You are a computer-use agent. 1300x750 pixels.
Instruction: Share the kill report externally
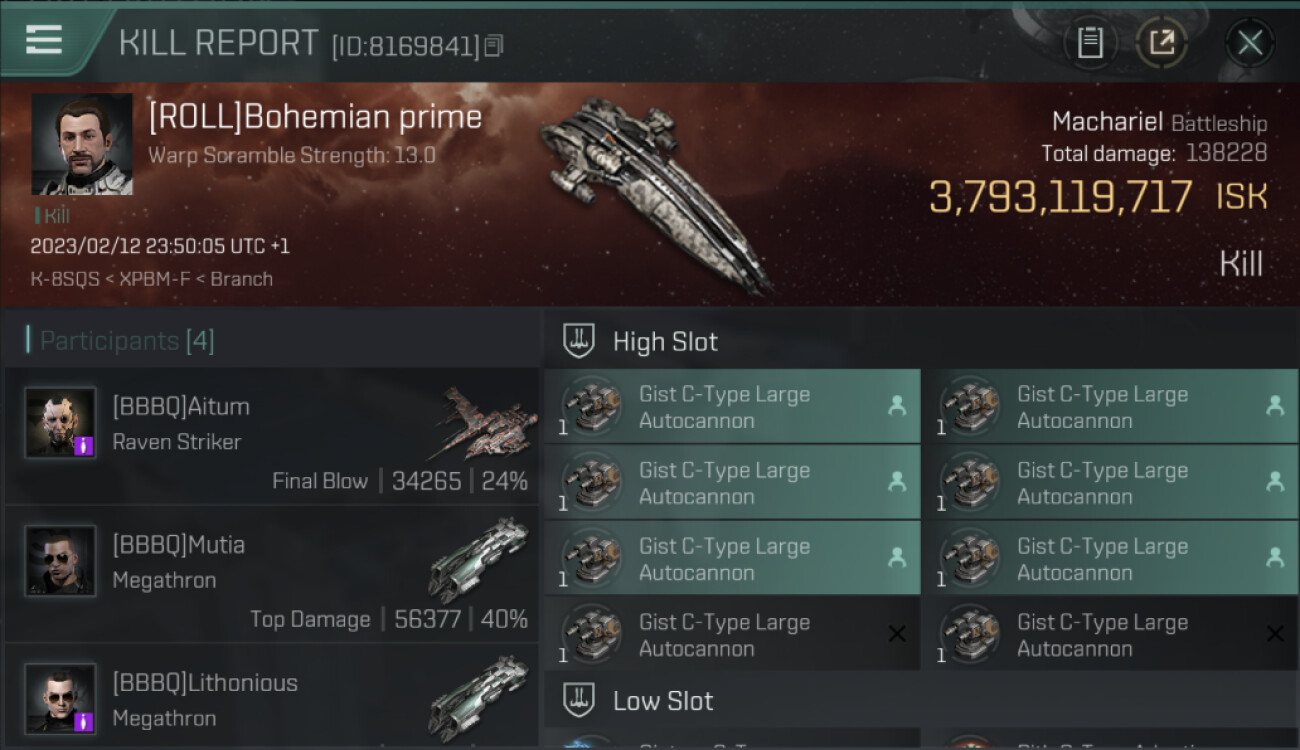click(1161, 43)
